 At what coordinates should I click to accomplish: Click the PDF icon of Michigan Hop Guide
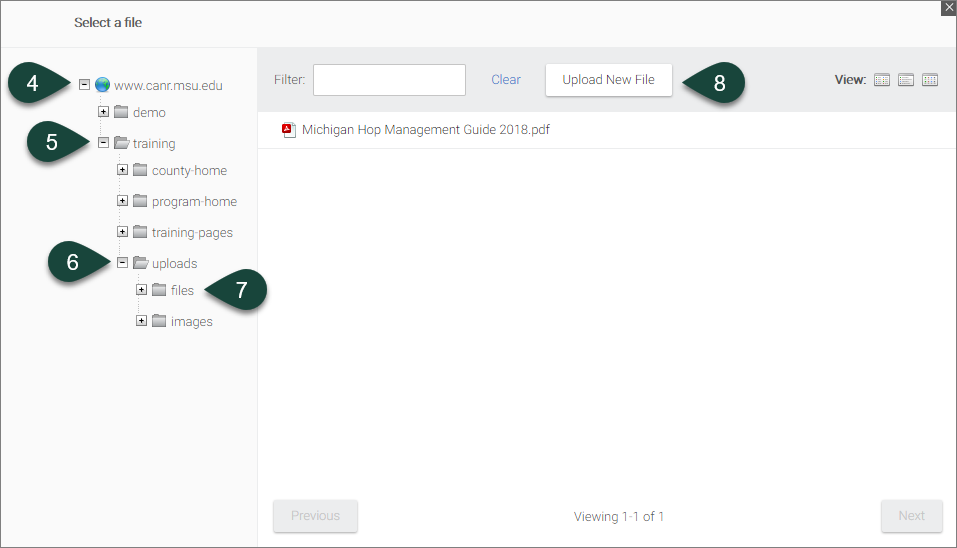pos(289,130)
